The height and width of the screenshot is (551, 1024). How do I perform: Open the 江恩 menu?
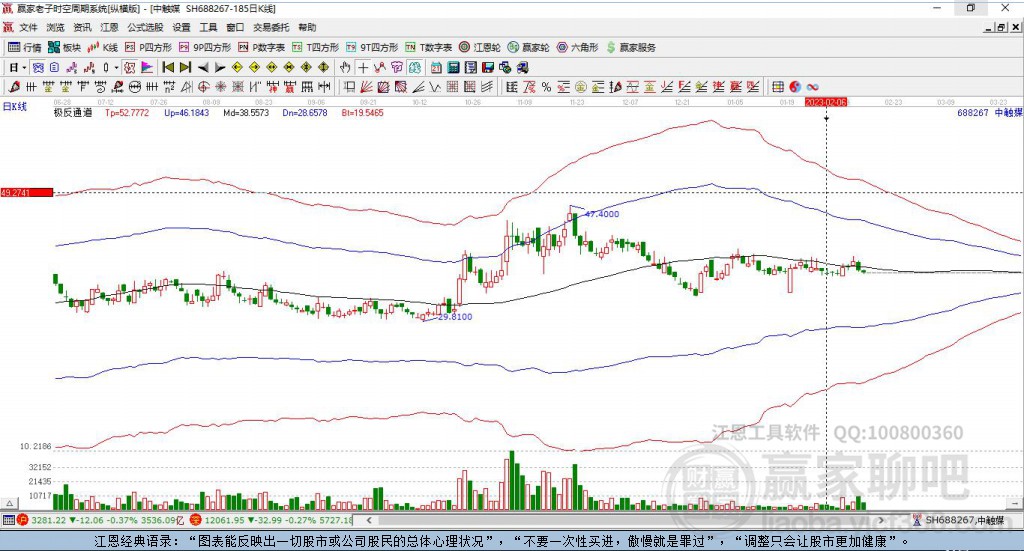[x=109, y=28]
